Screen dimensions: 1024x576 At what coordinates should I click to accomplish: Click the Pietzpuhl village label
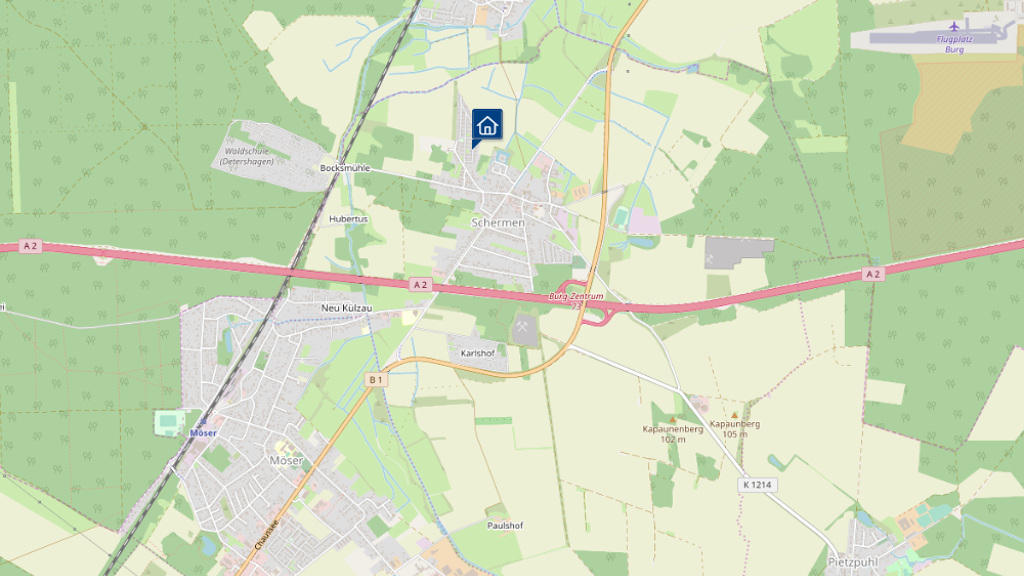tap(853, 562)
